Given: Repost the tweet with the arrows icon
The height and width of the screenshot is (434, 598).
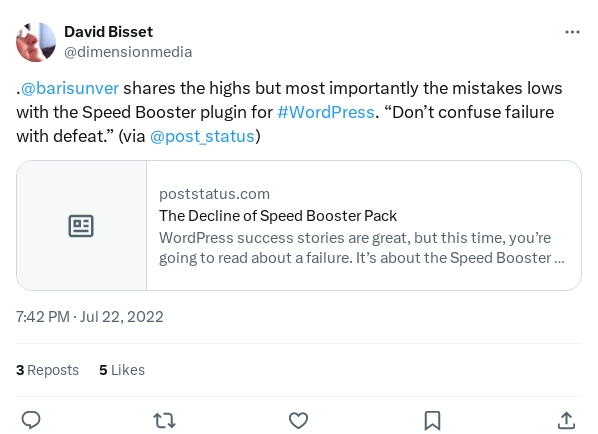Looking at the screenshot, I should [x=164, y=420].
